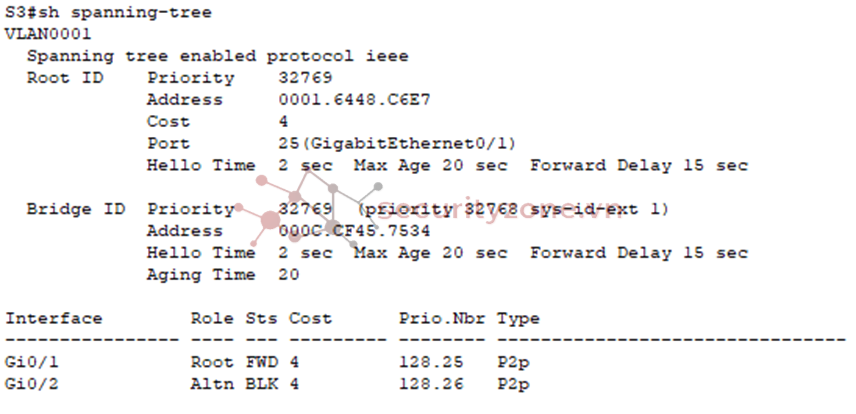
Task: Select the Gi0/1 interface row
Action: pos(268,362)
